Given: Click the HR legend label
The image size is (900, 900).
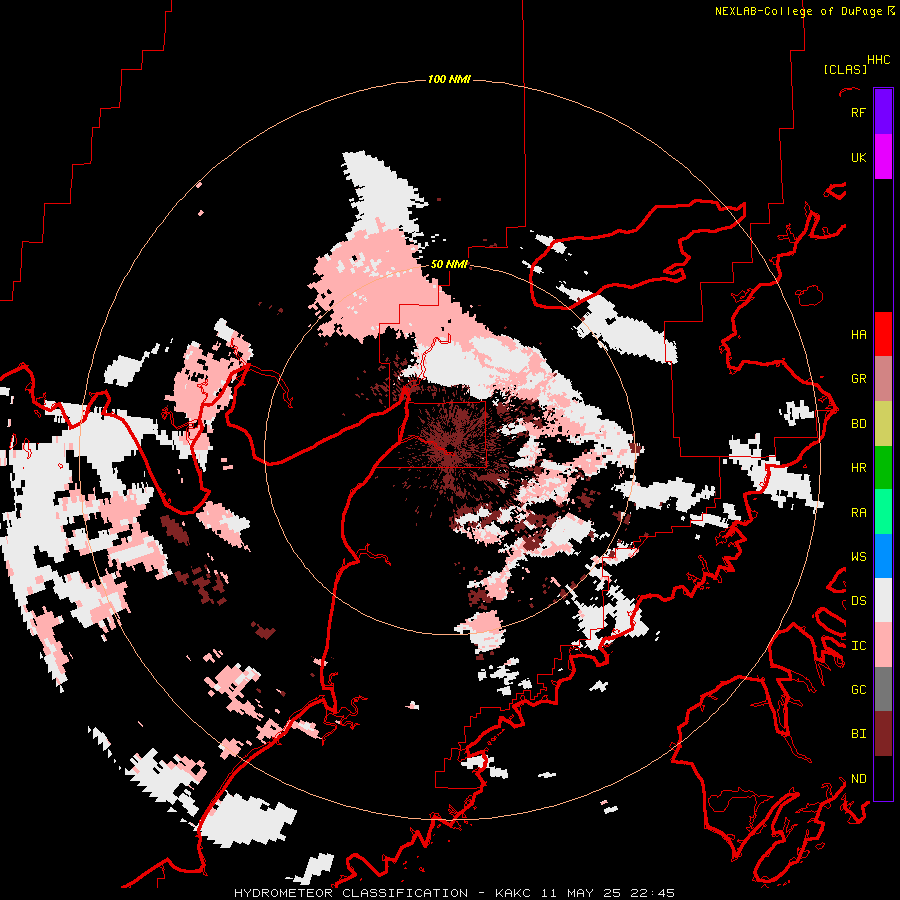Looking at the screenshot, I should [x=858, y=468].
